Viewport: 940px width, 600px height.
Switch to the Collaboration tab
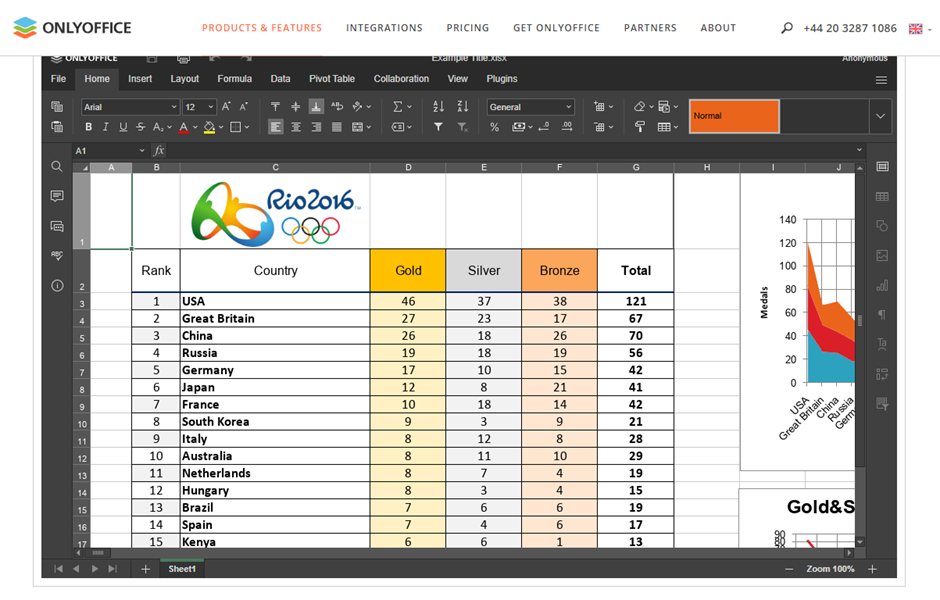point(401,79)
